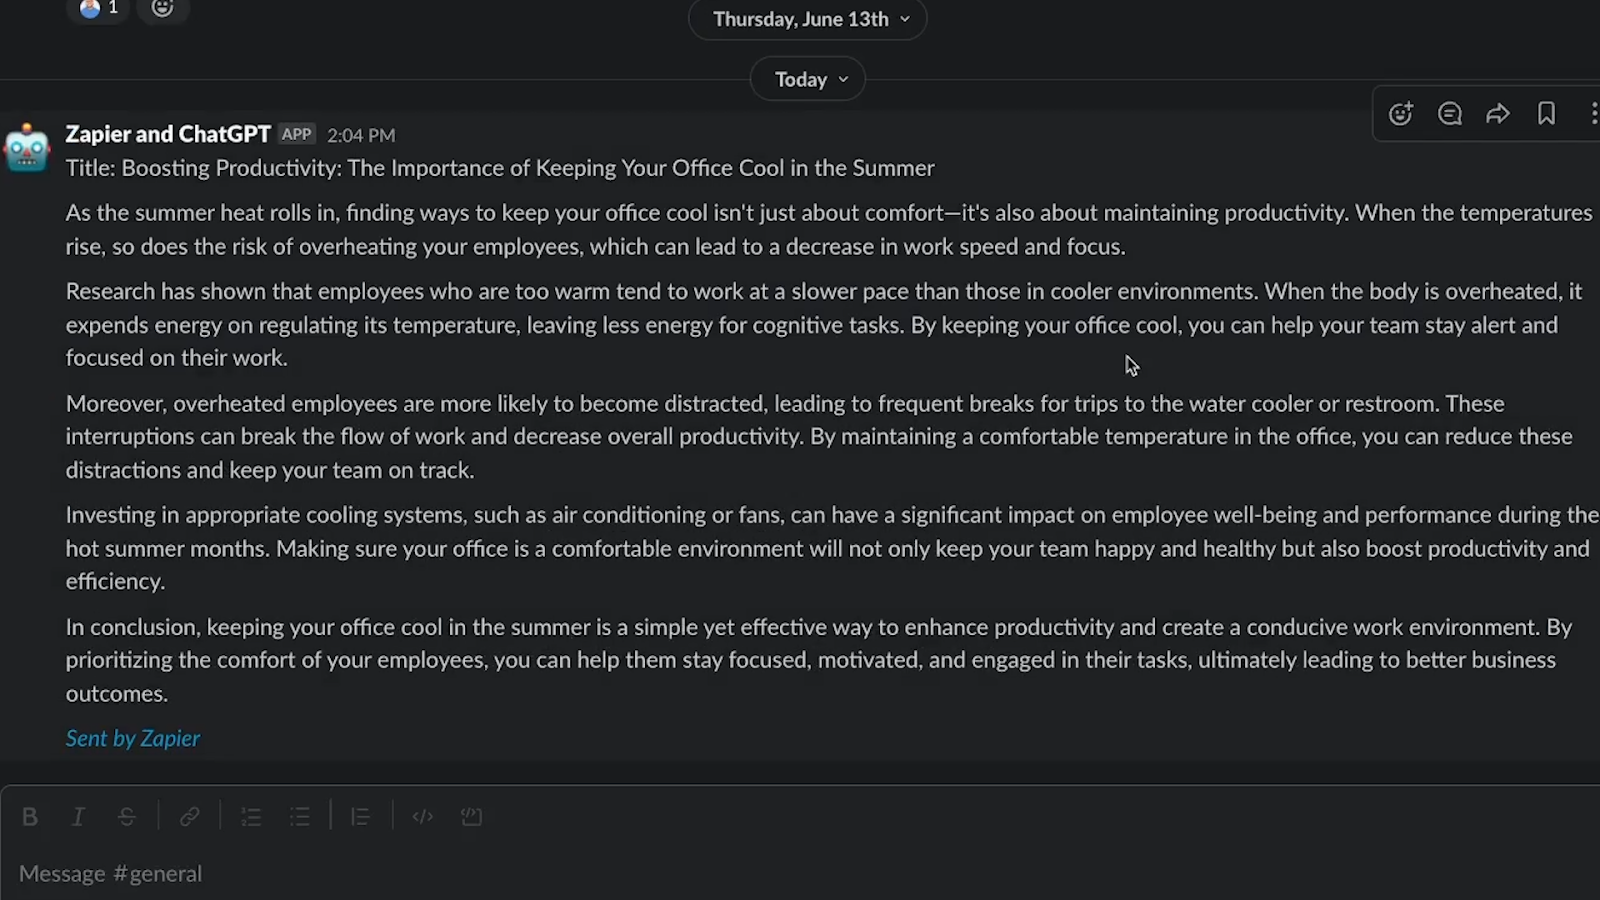Screen dimensions: 1600x900
Task: Reply in thread to the message
Action: tap(1449, 114)
